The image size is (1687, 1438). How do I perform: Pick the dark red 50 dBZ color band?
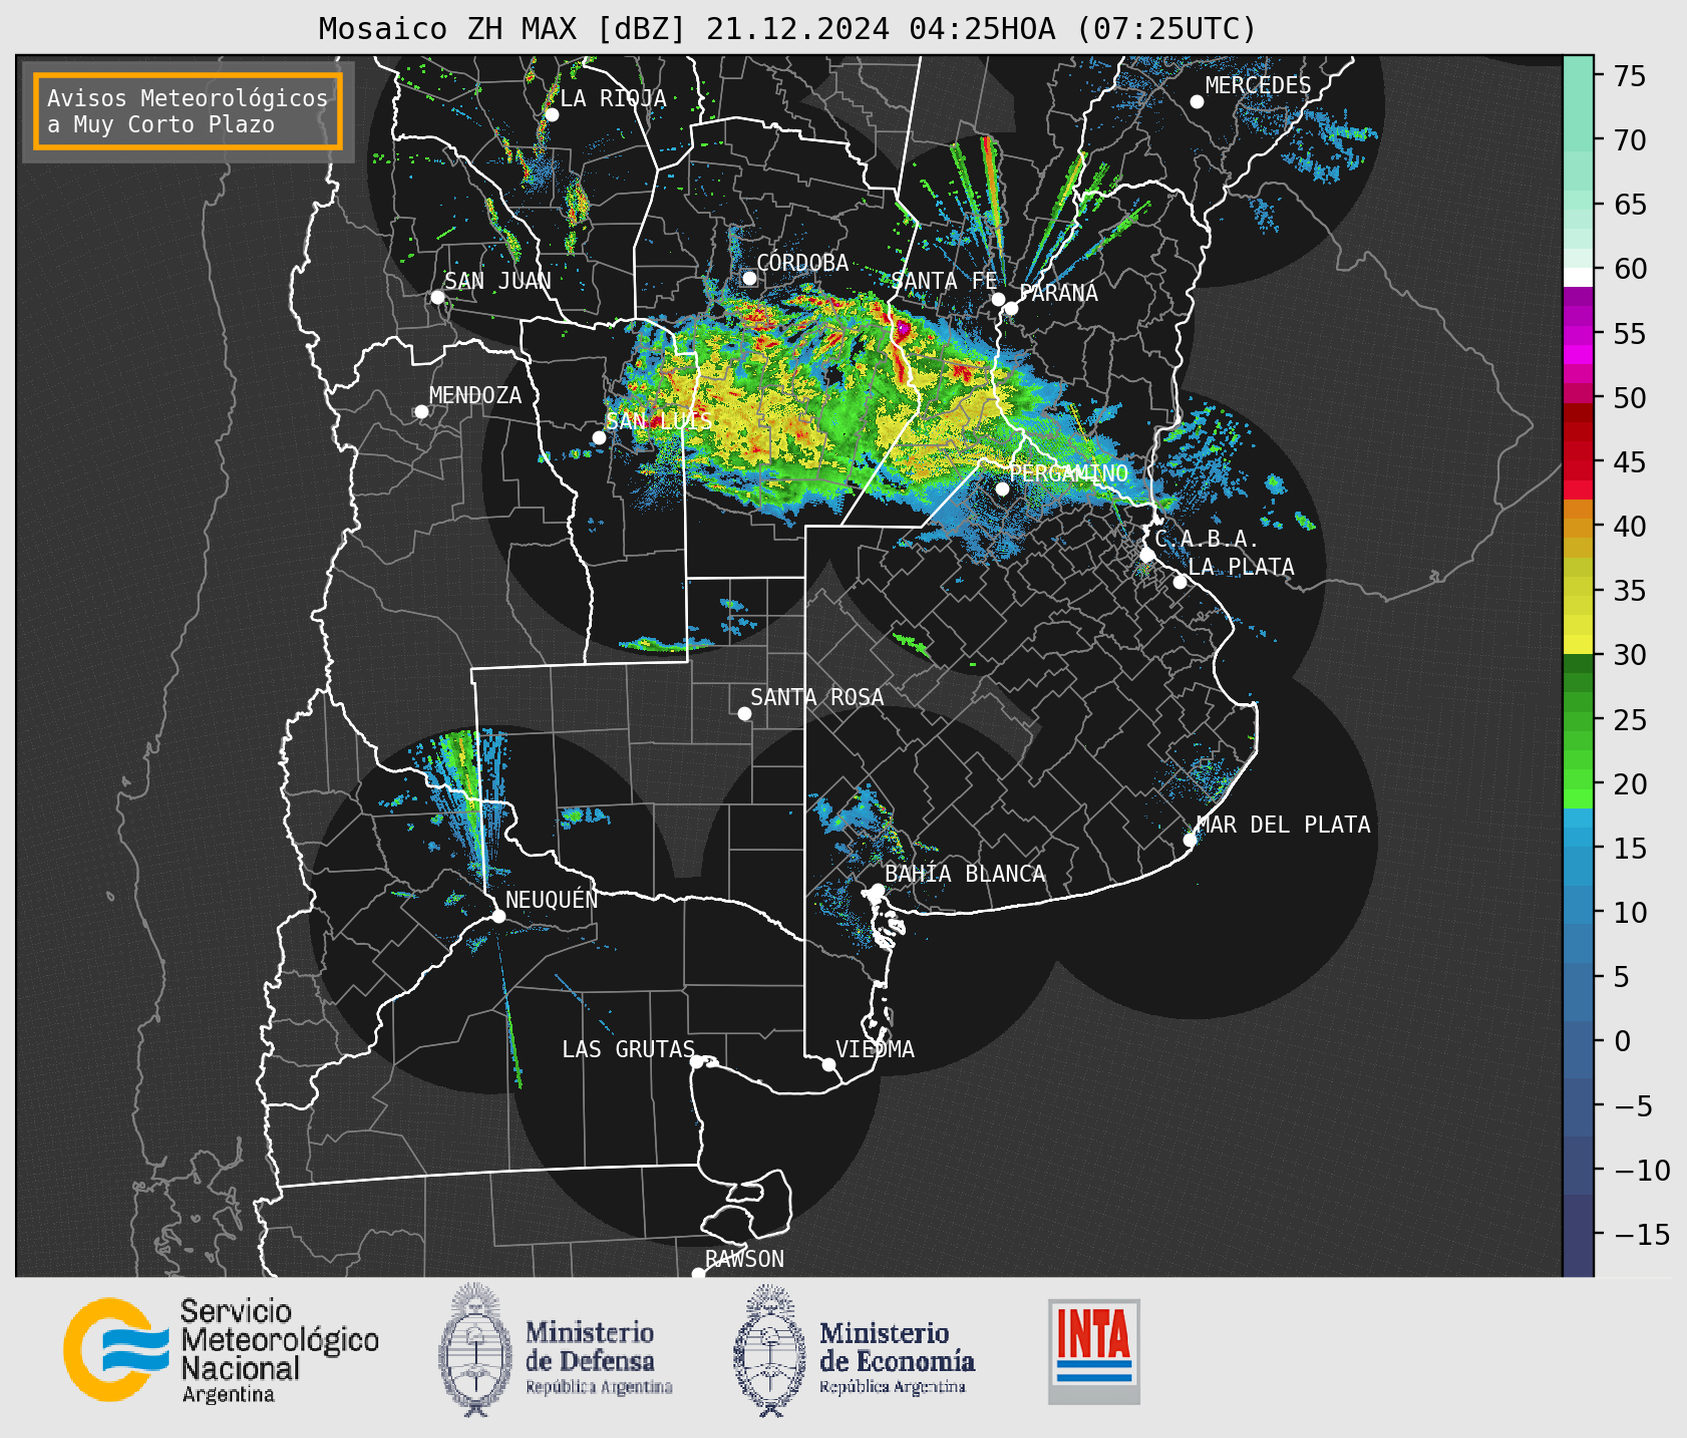(1578, 410)
